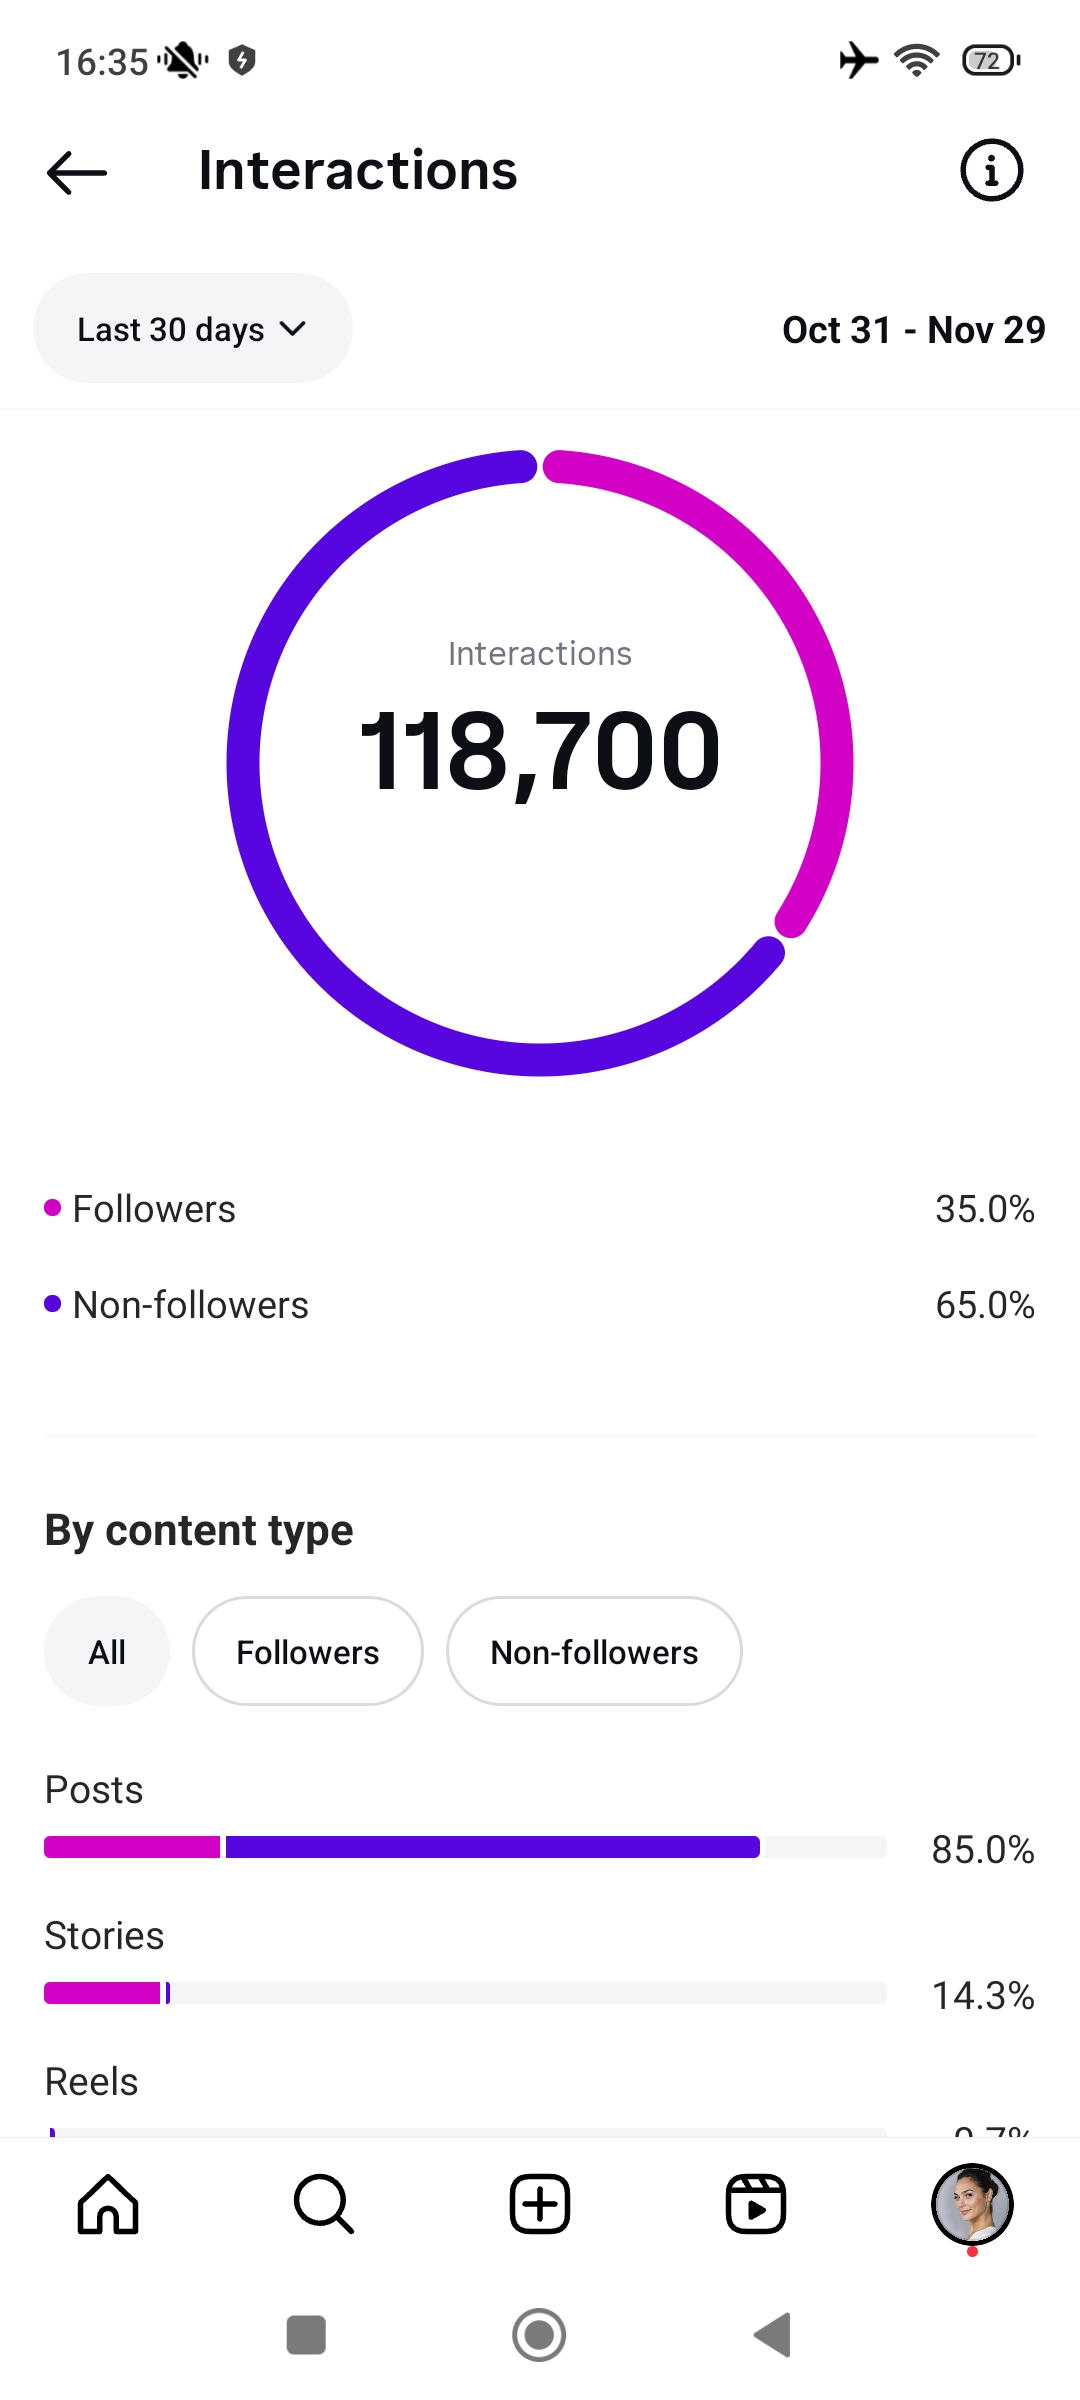Tap the Followers 35.0% legend row
This screenshot has height=2400, width=1080.
540,1209
